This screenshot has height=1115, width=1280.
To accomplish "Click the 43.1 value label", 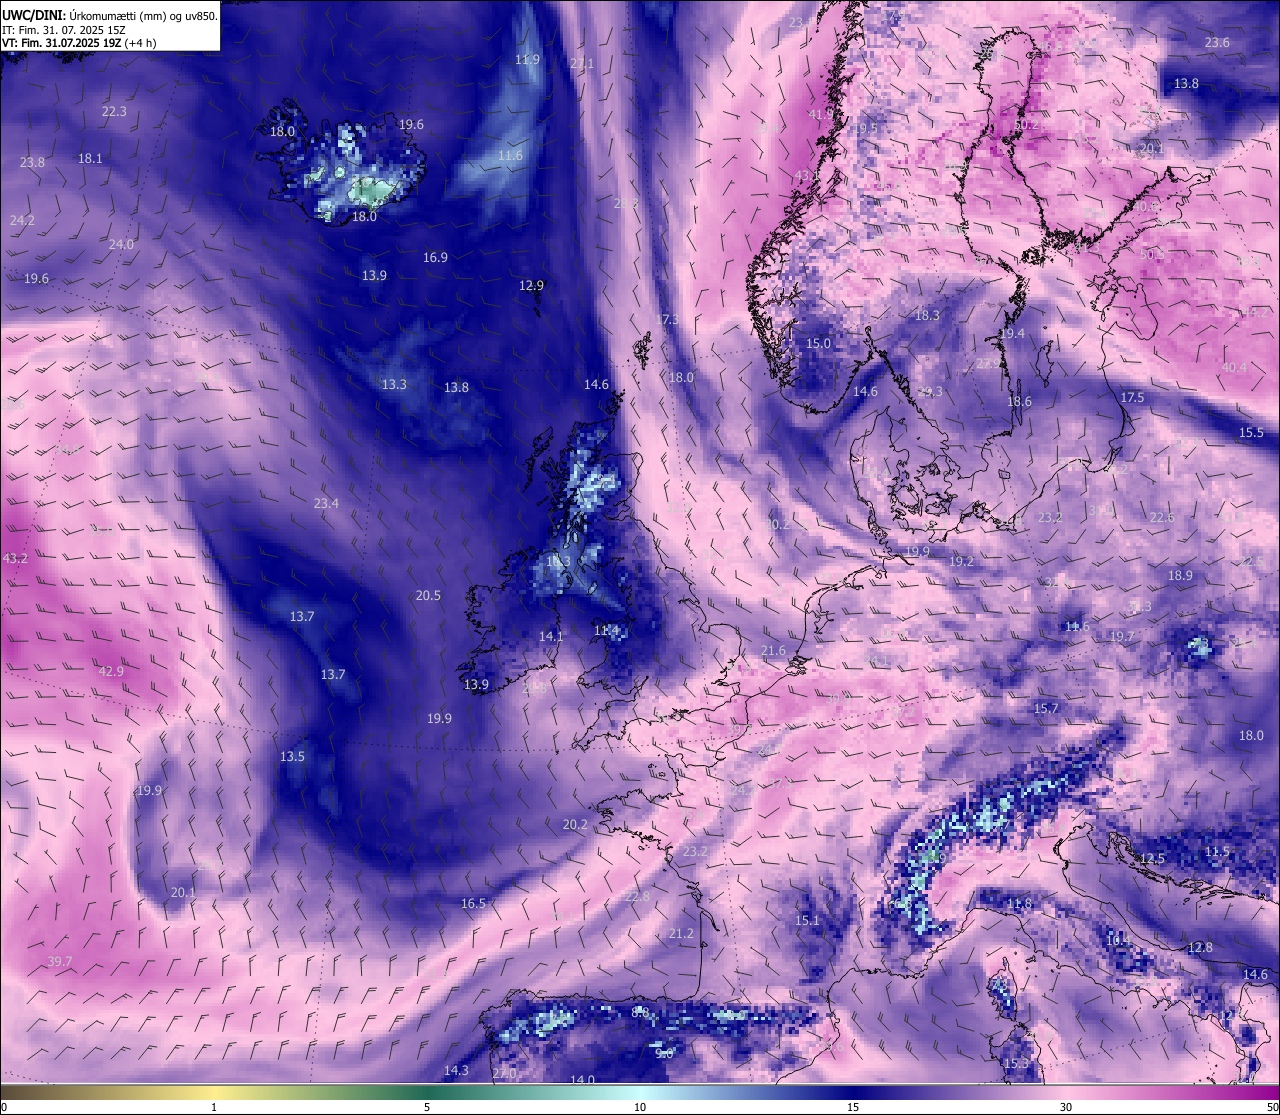I will coord(807,175).
